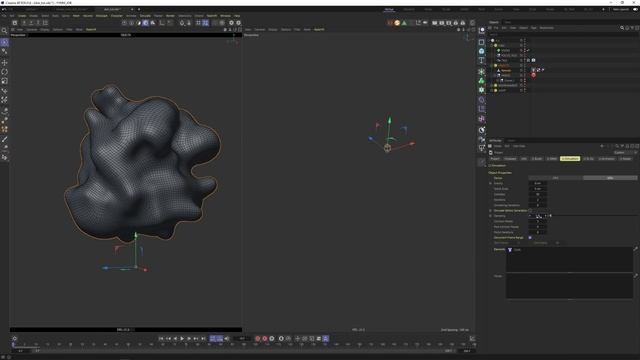
Task: Select the brush paint tool in left toolbar
Action: (4, 140)
